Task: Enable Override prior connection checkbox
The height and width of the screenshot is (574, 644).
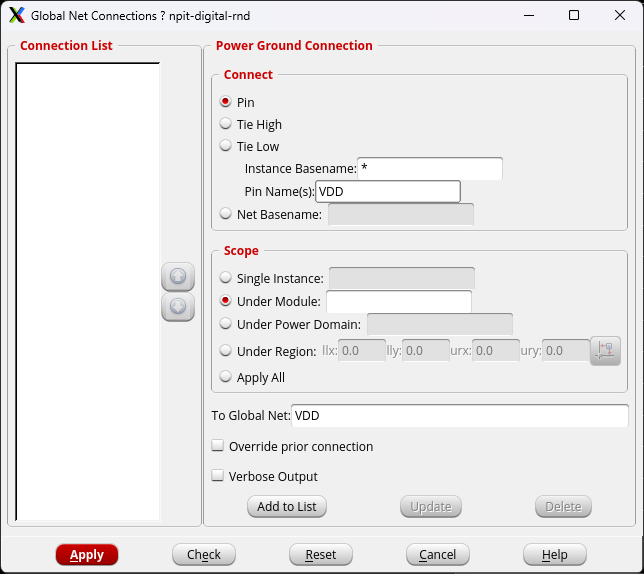Action: point(217,446)
